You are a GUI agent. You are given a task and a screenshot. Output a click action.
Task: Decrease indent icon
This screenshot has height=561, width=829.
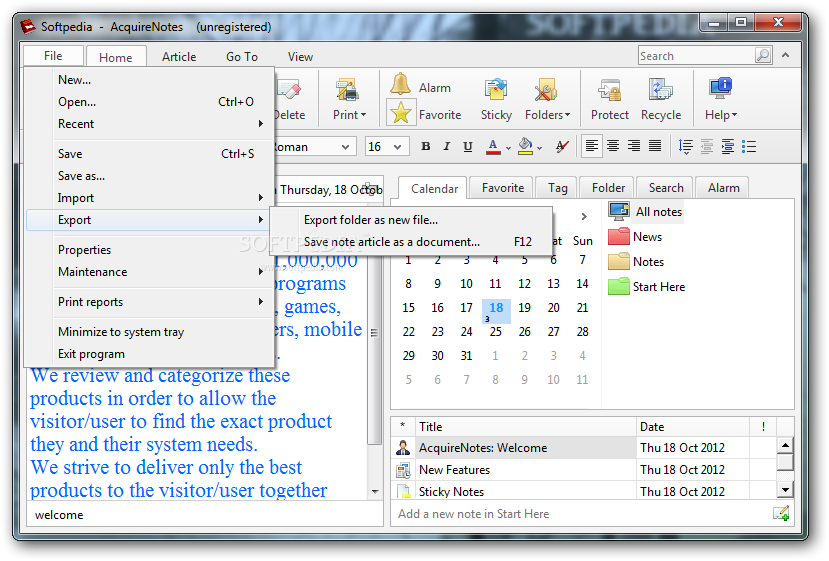tap(707, 146)
